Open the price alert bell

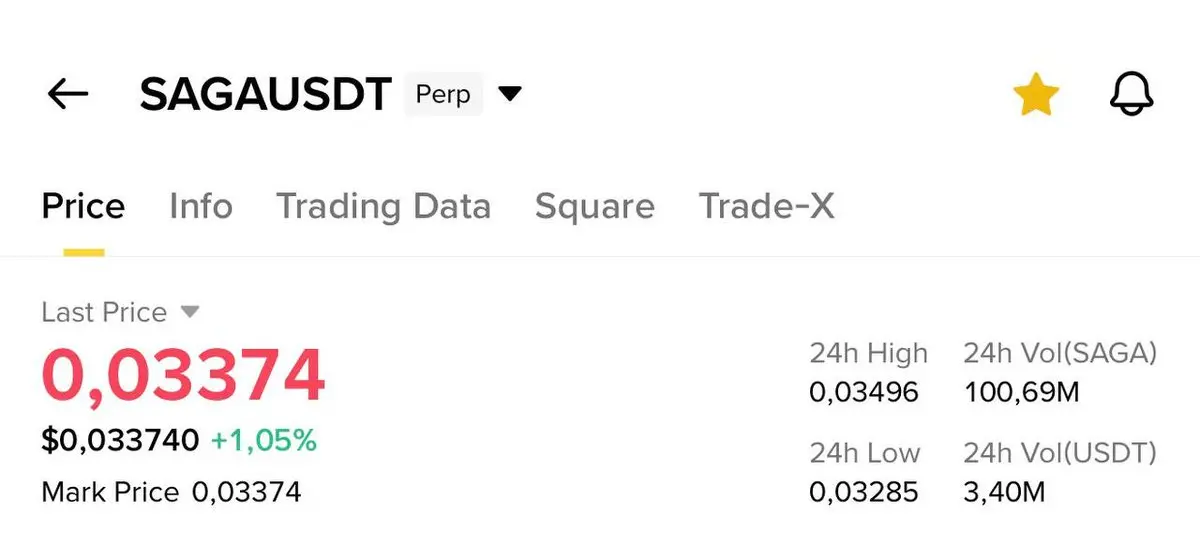[x=1132, y=94]
